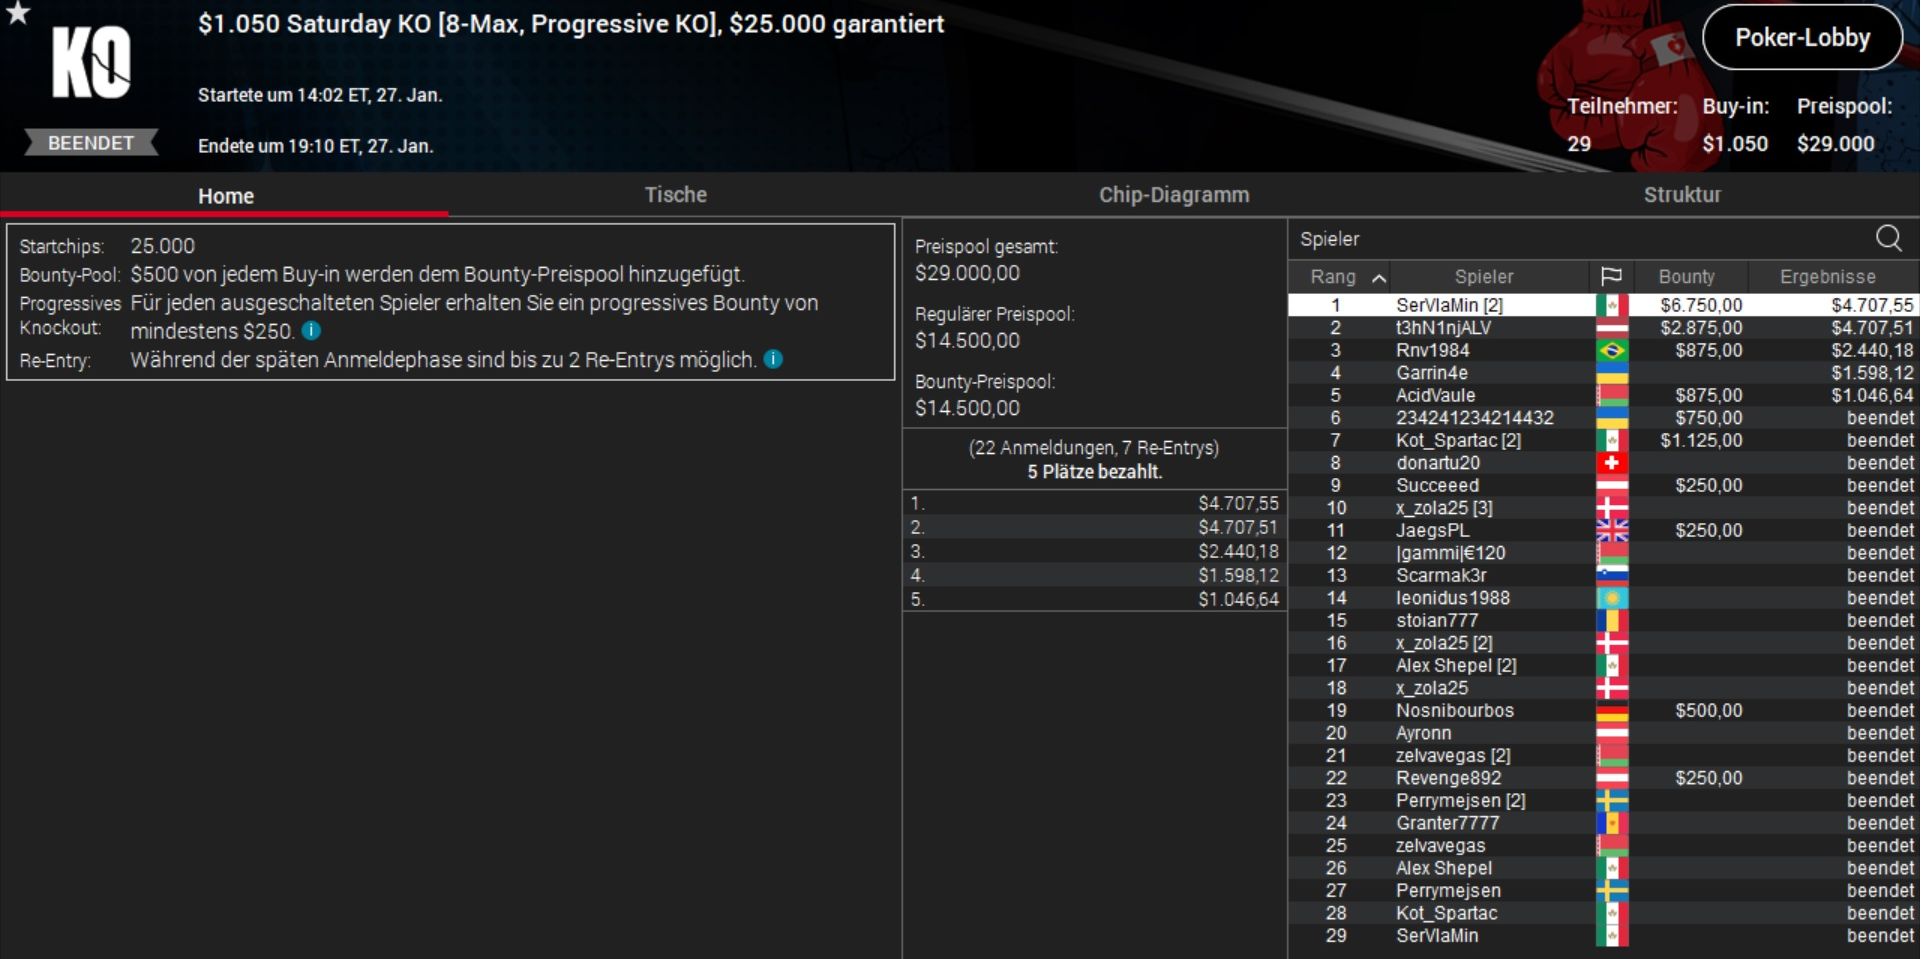Open the Chip-Diagramm tab
The width and height of the screenshot is (1921, 959).
(1173, 195)
